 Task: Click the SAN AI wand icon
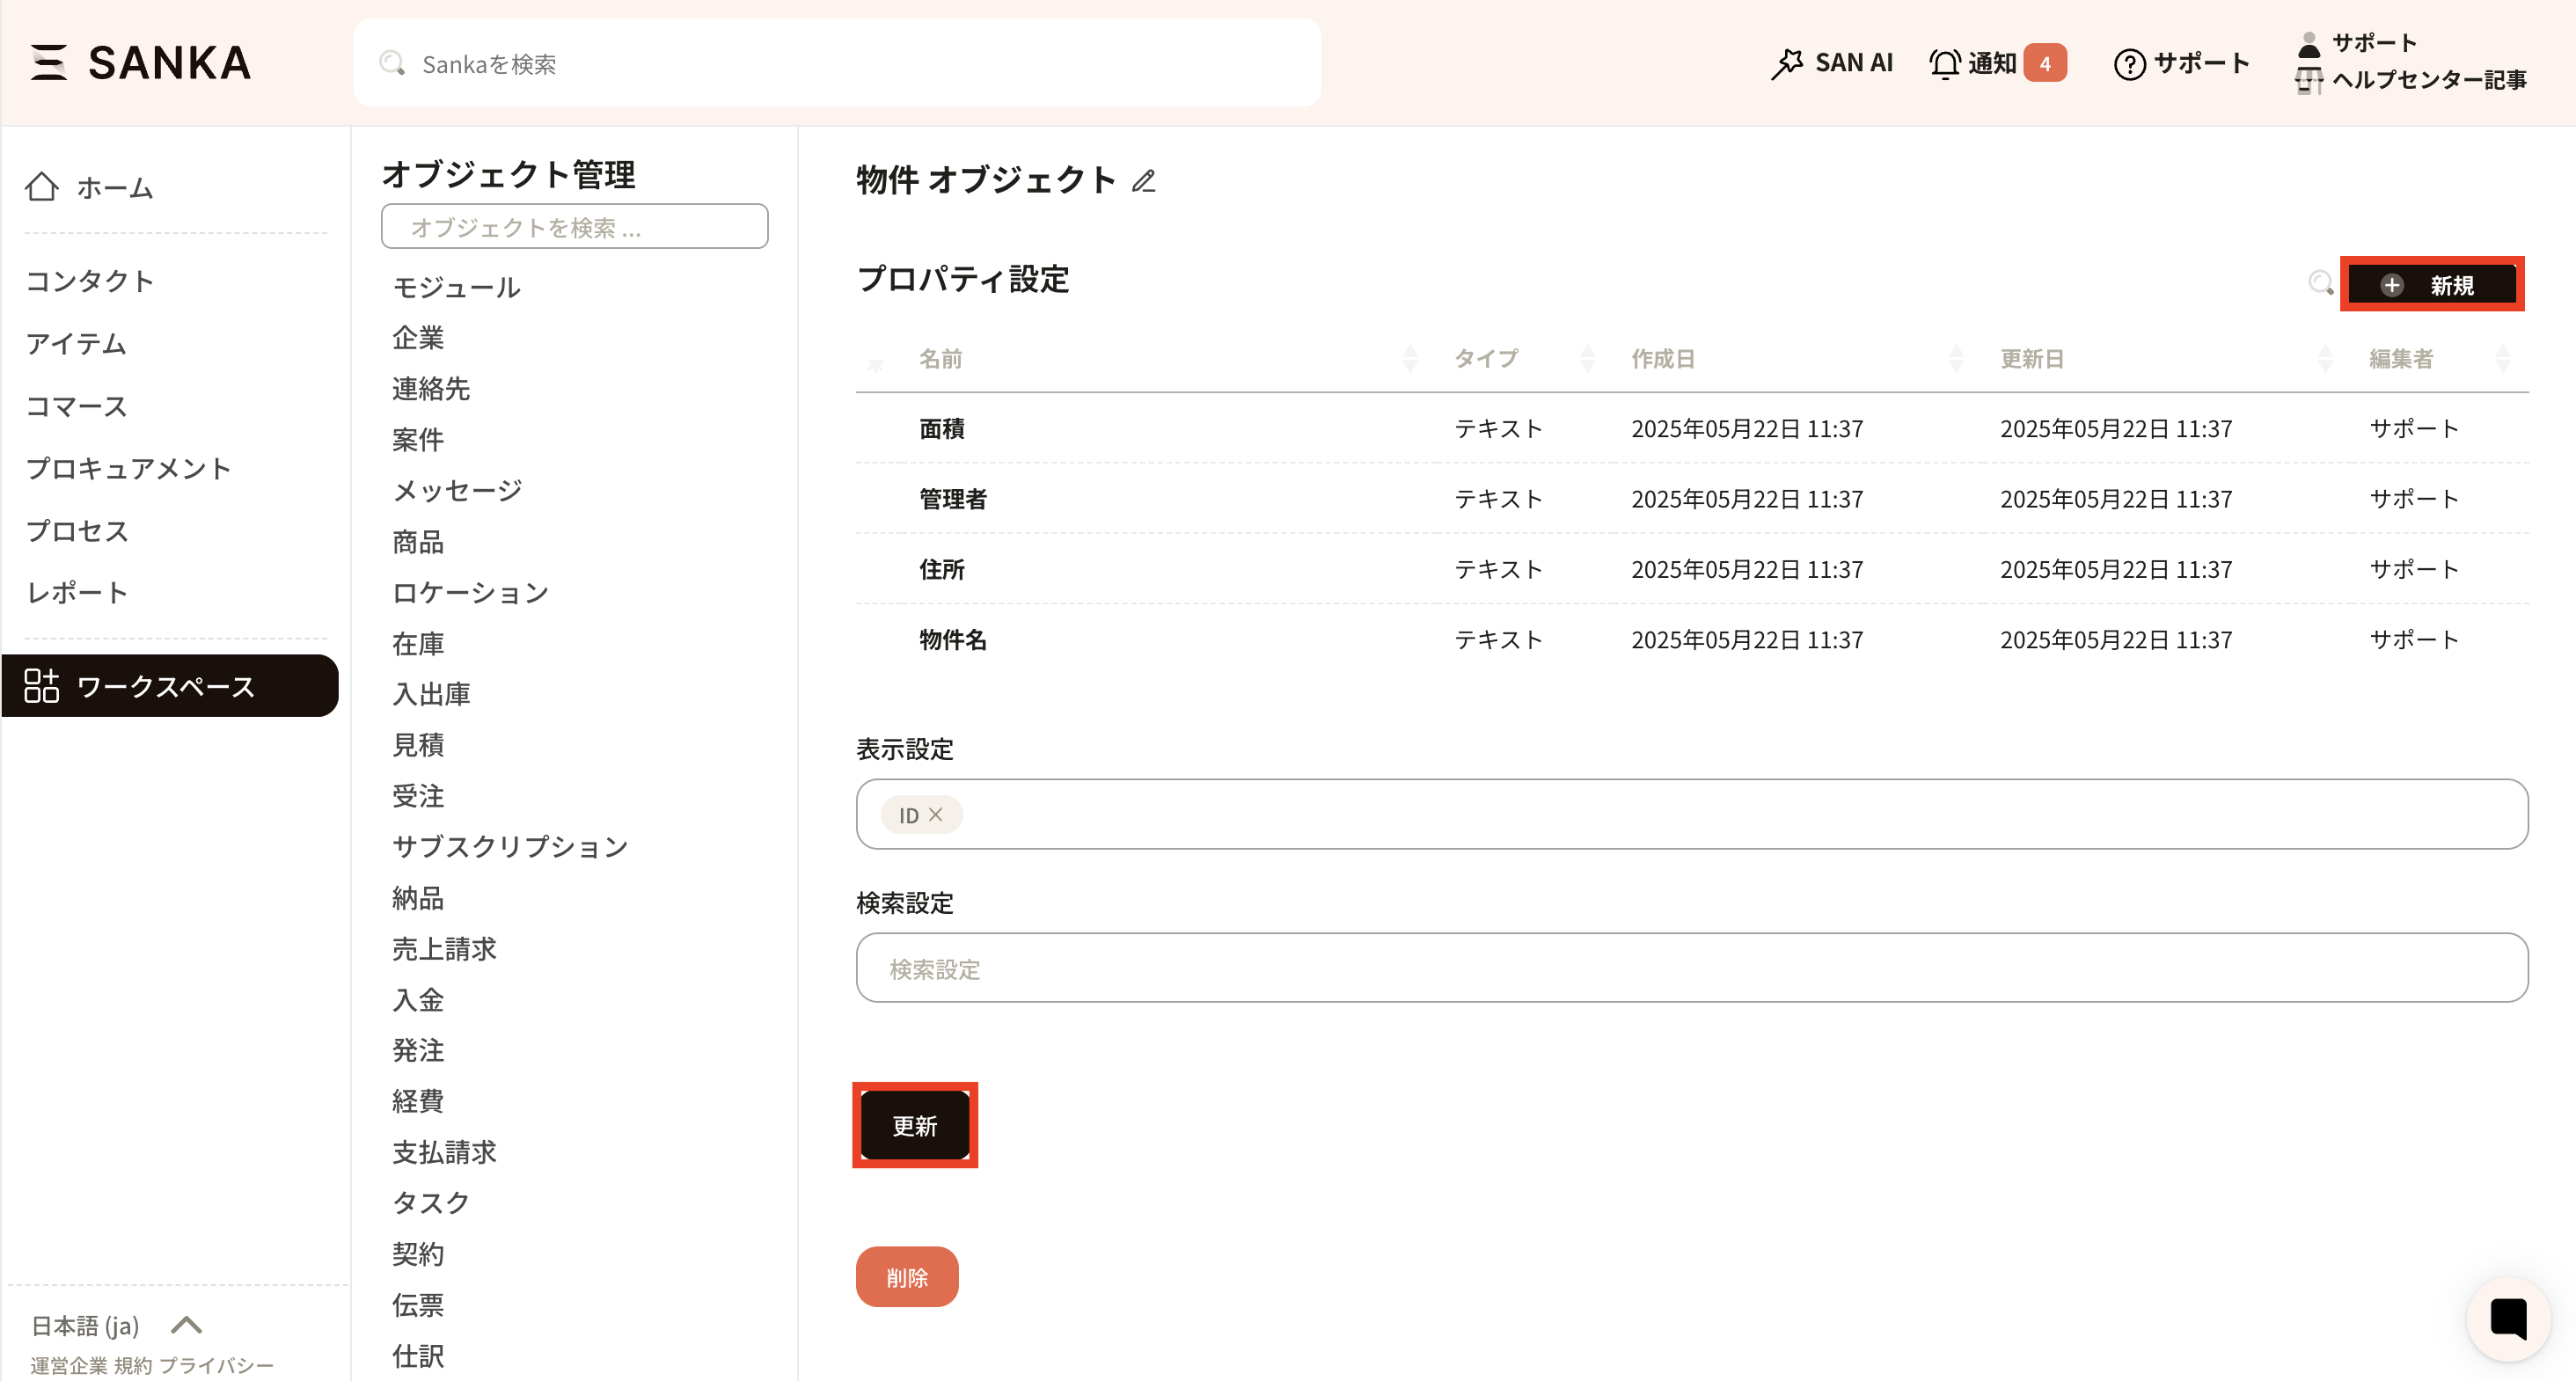pyautogui.click(x=1786, y=63)
